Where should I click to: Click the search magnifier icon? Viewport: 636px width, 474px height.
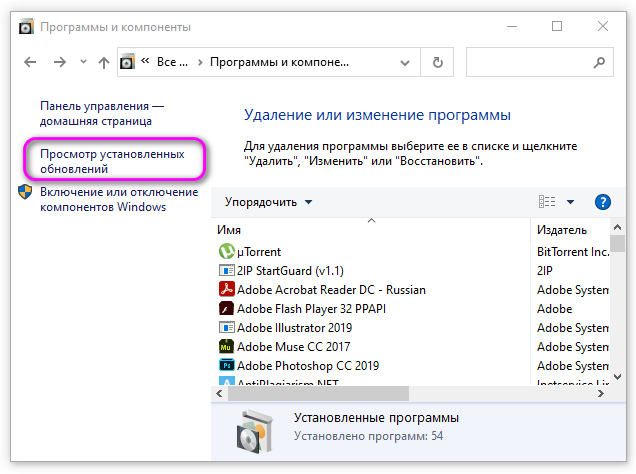click(599, 62)
